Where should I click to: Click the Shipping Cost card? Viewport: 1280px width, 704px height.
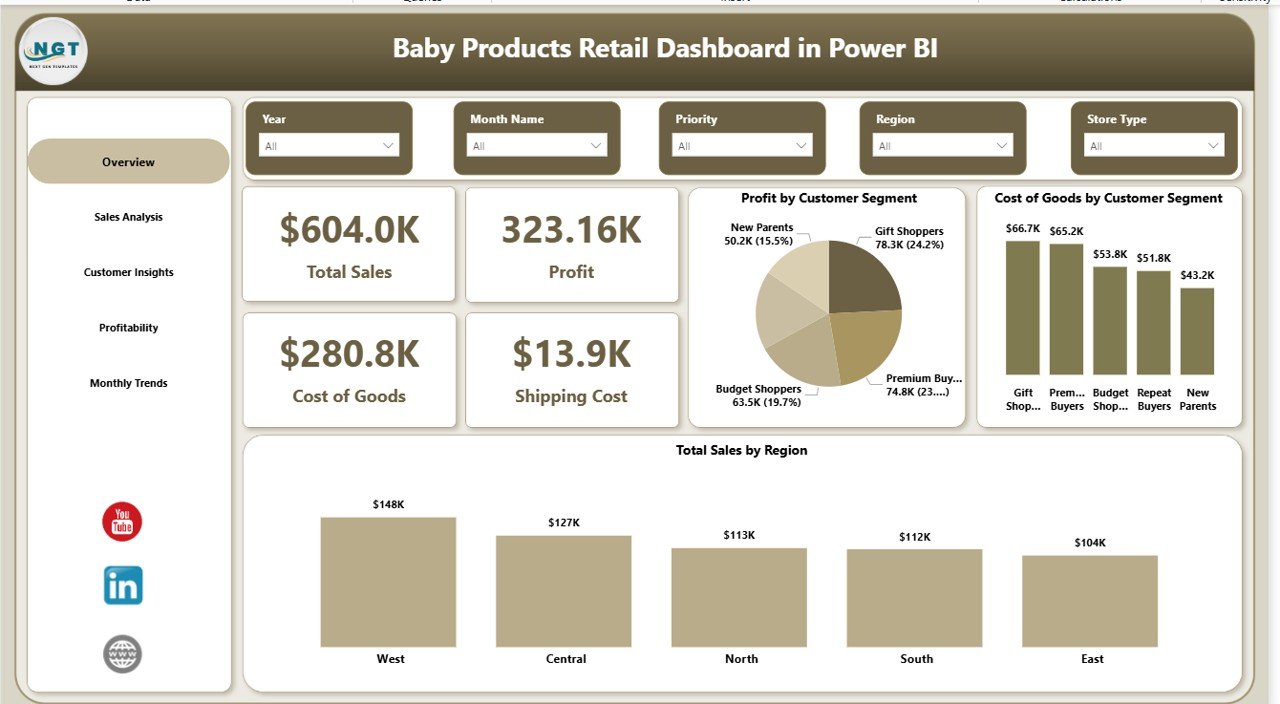point(571,369)
